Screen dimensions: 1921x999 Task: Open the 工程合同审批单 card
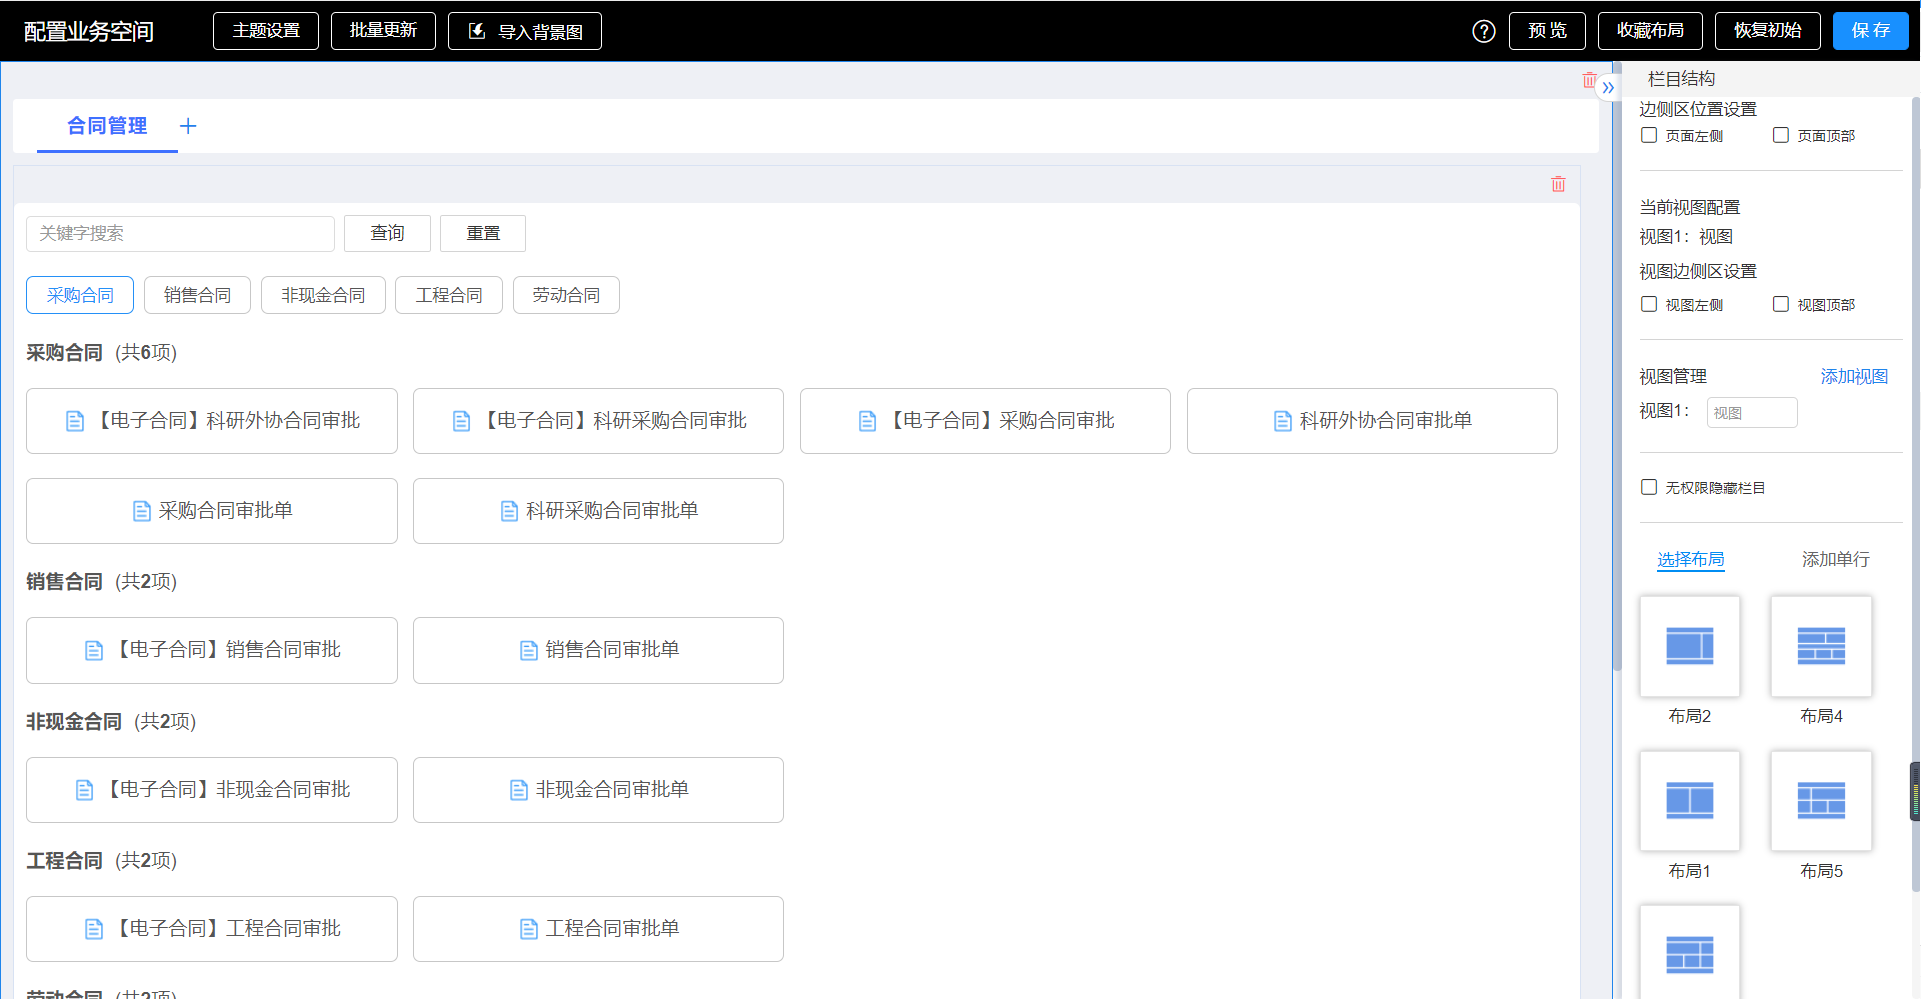click(x=598, y=929)
